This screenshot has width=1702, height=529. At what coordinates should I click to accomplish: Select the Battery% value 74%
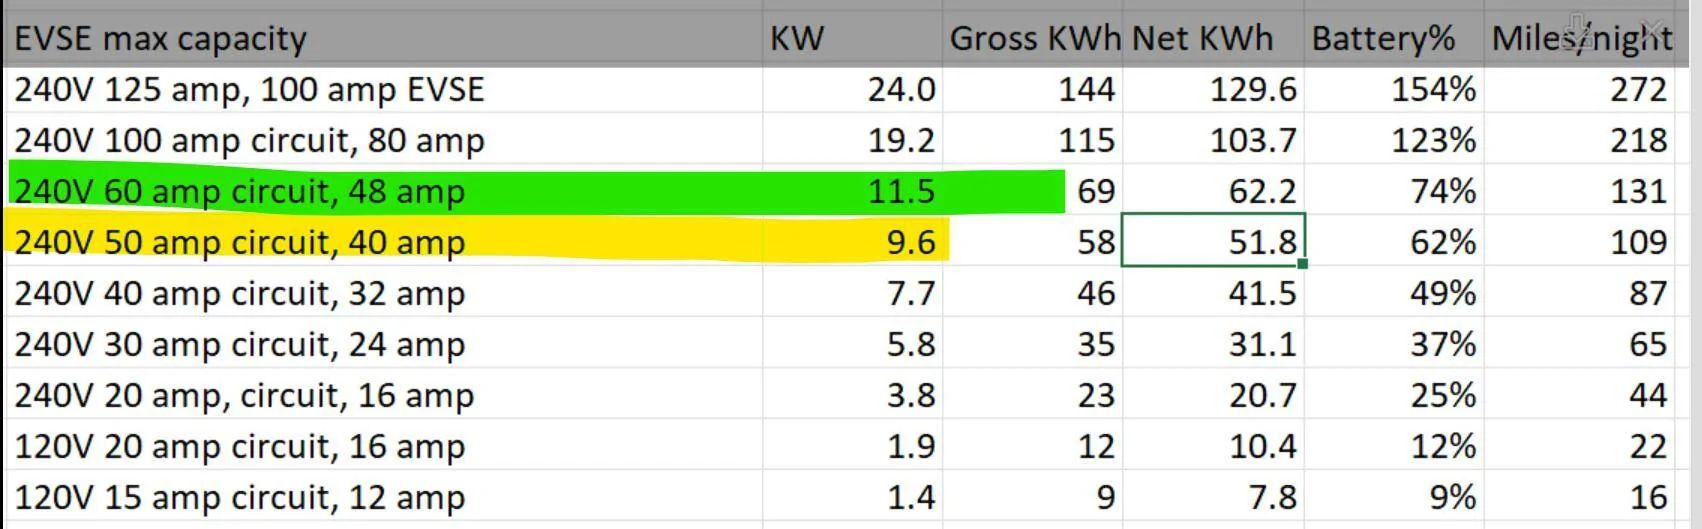[x=1444, y=192]
